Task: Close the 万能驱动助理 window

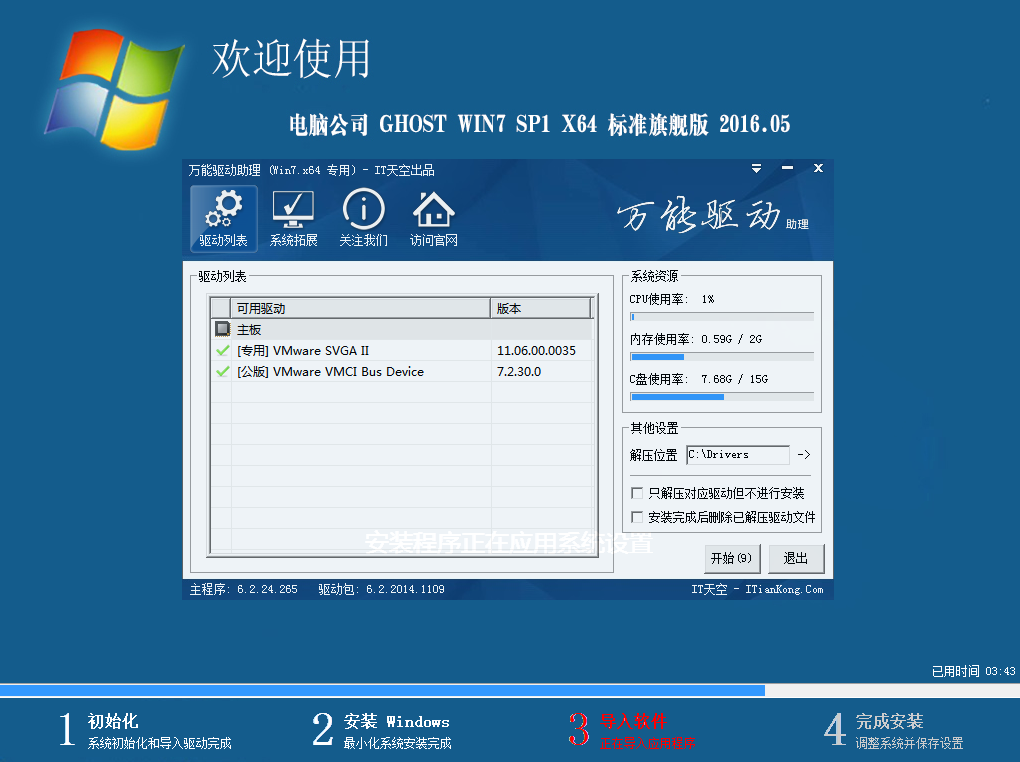Action: pos(818,169)
